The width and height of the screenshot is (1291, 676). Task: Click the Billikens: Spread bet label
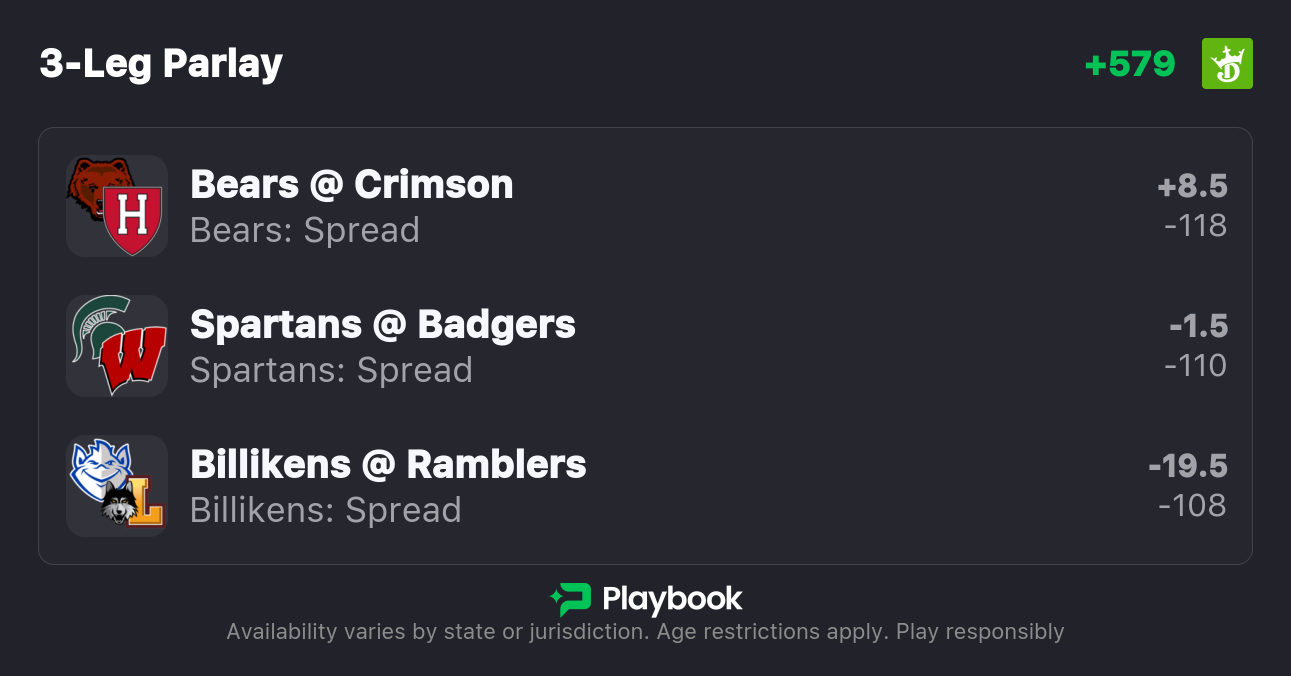326,510
